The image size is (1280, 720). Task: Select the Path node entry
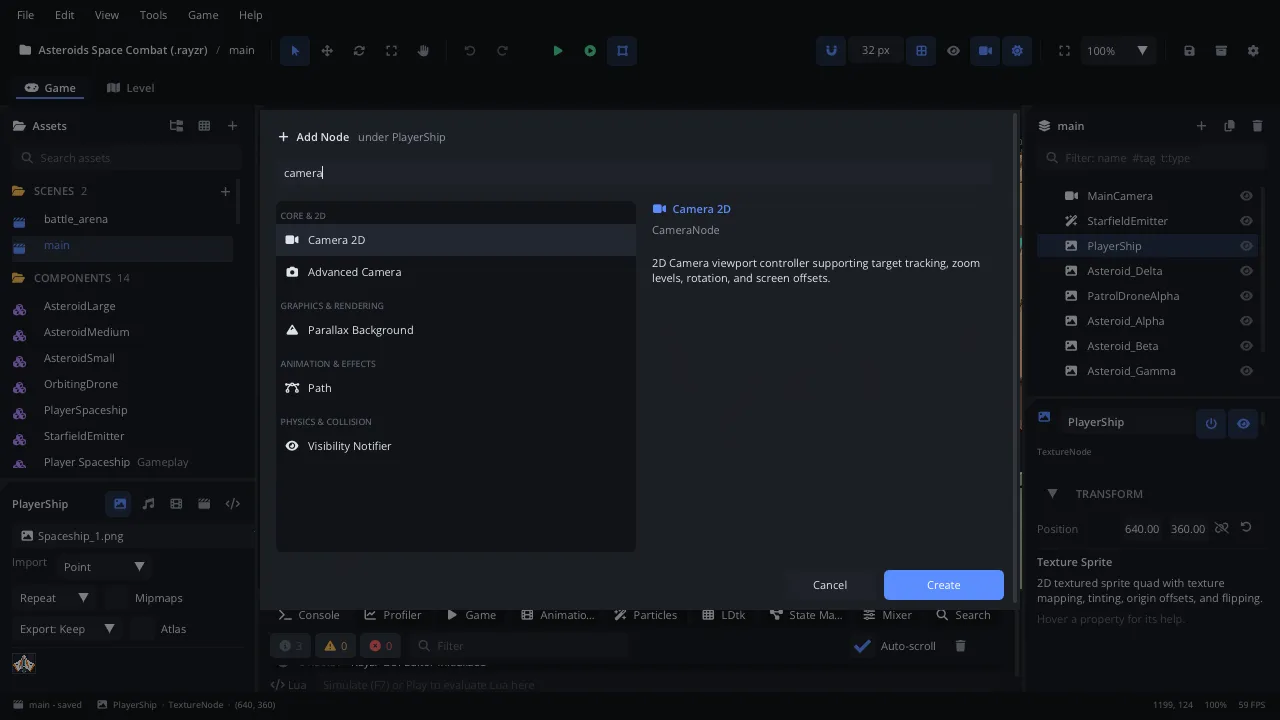(x=456, y=388)
